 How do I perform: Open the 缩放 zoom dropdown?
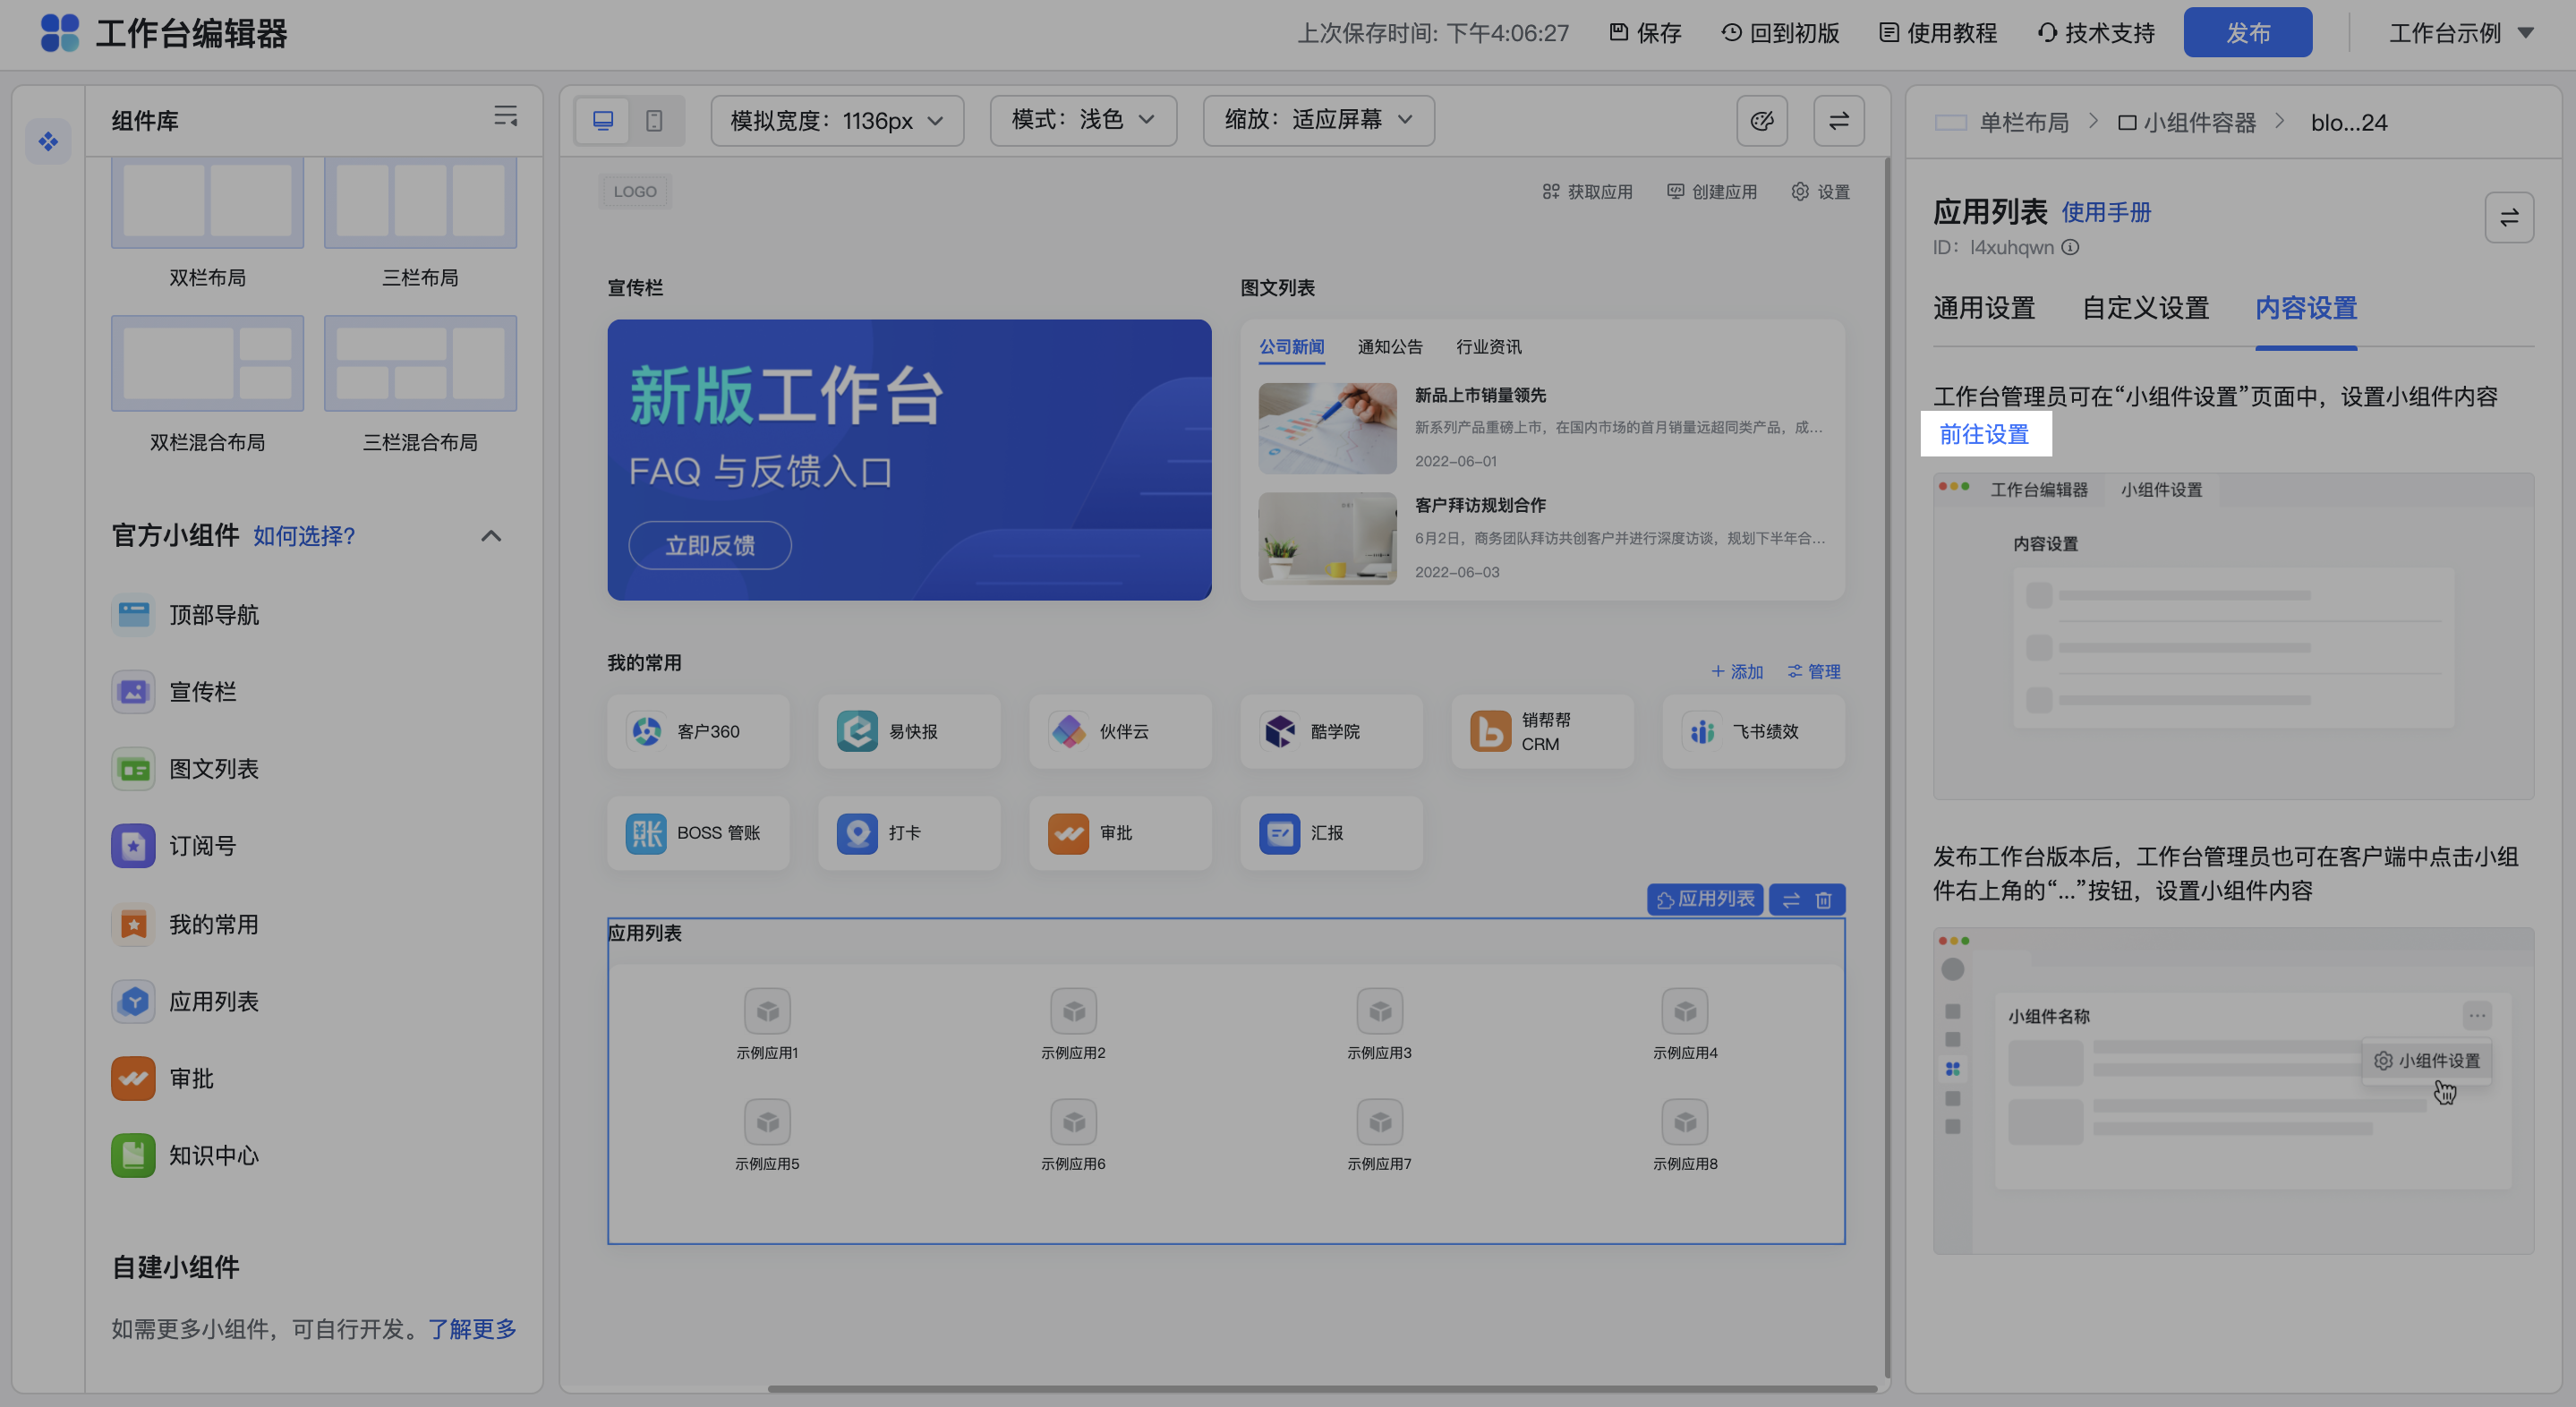(1318, 120)
